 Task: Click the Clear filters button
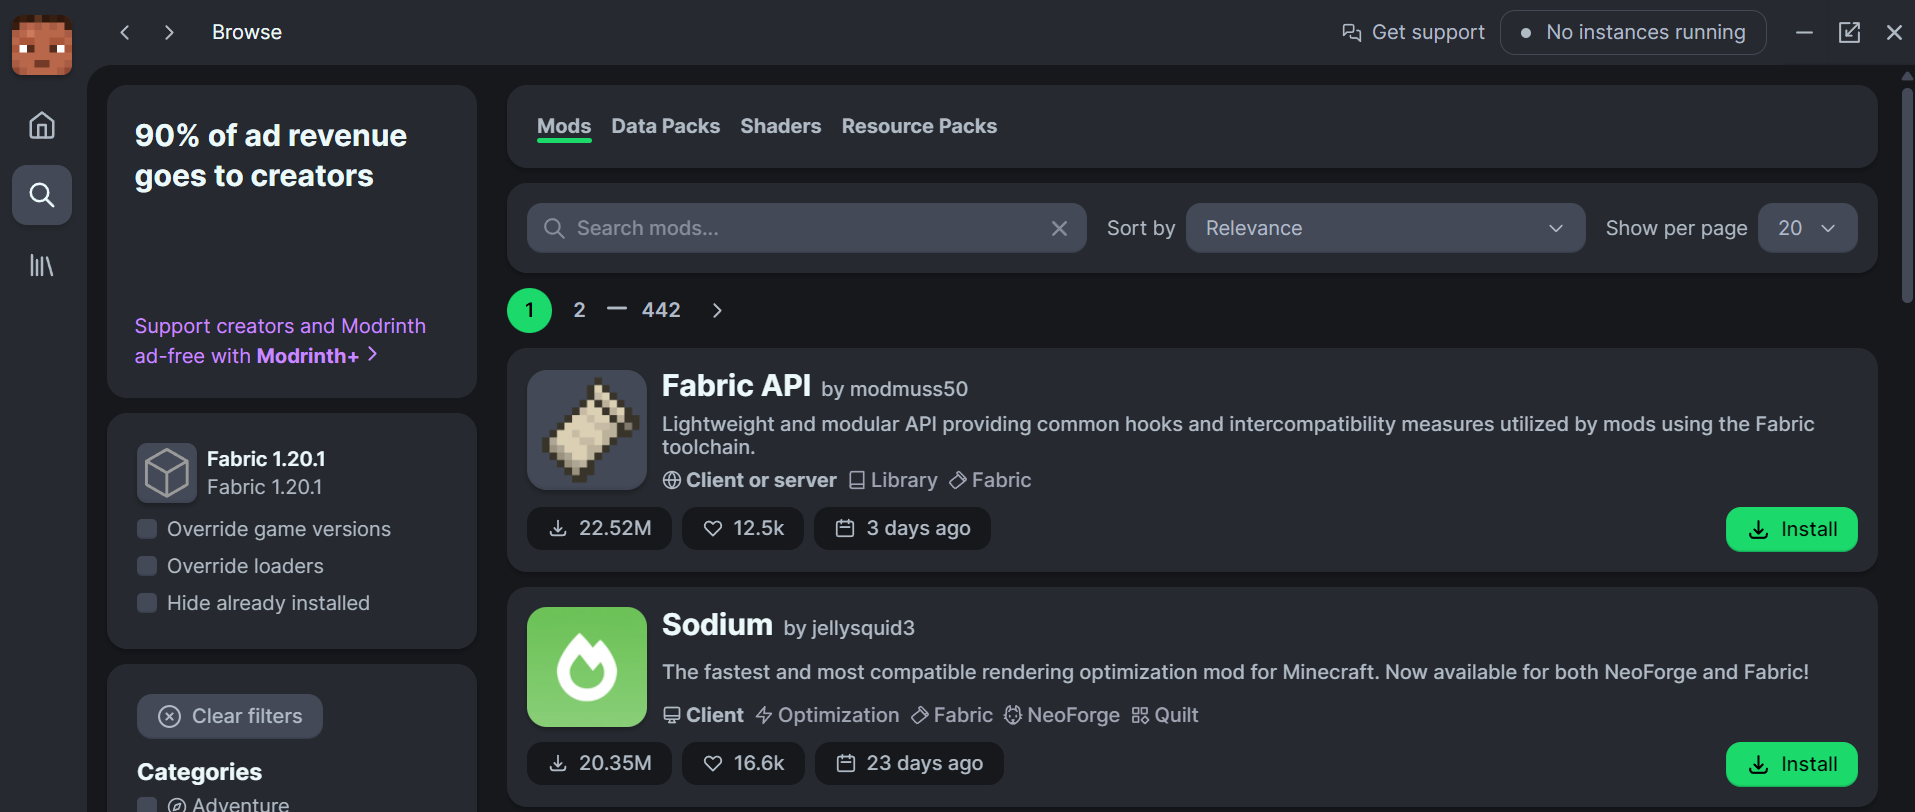click(230, 716)
